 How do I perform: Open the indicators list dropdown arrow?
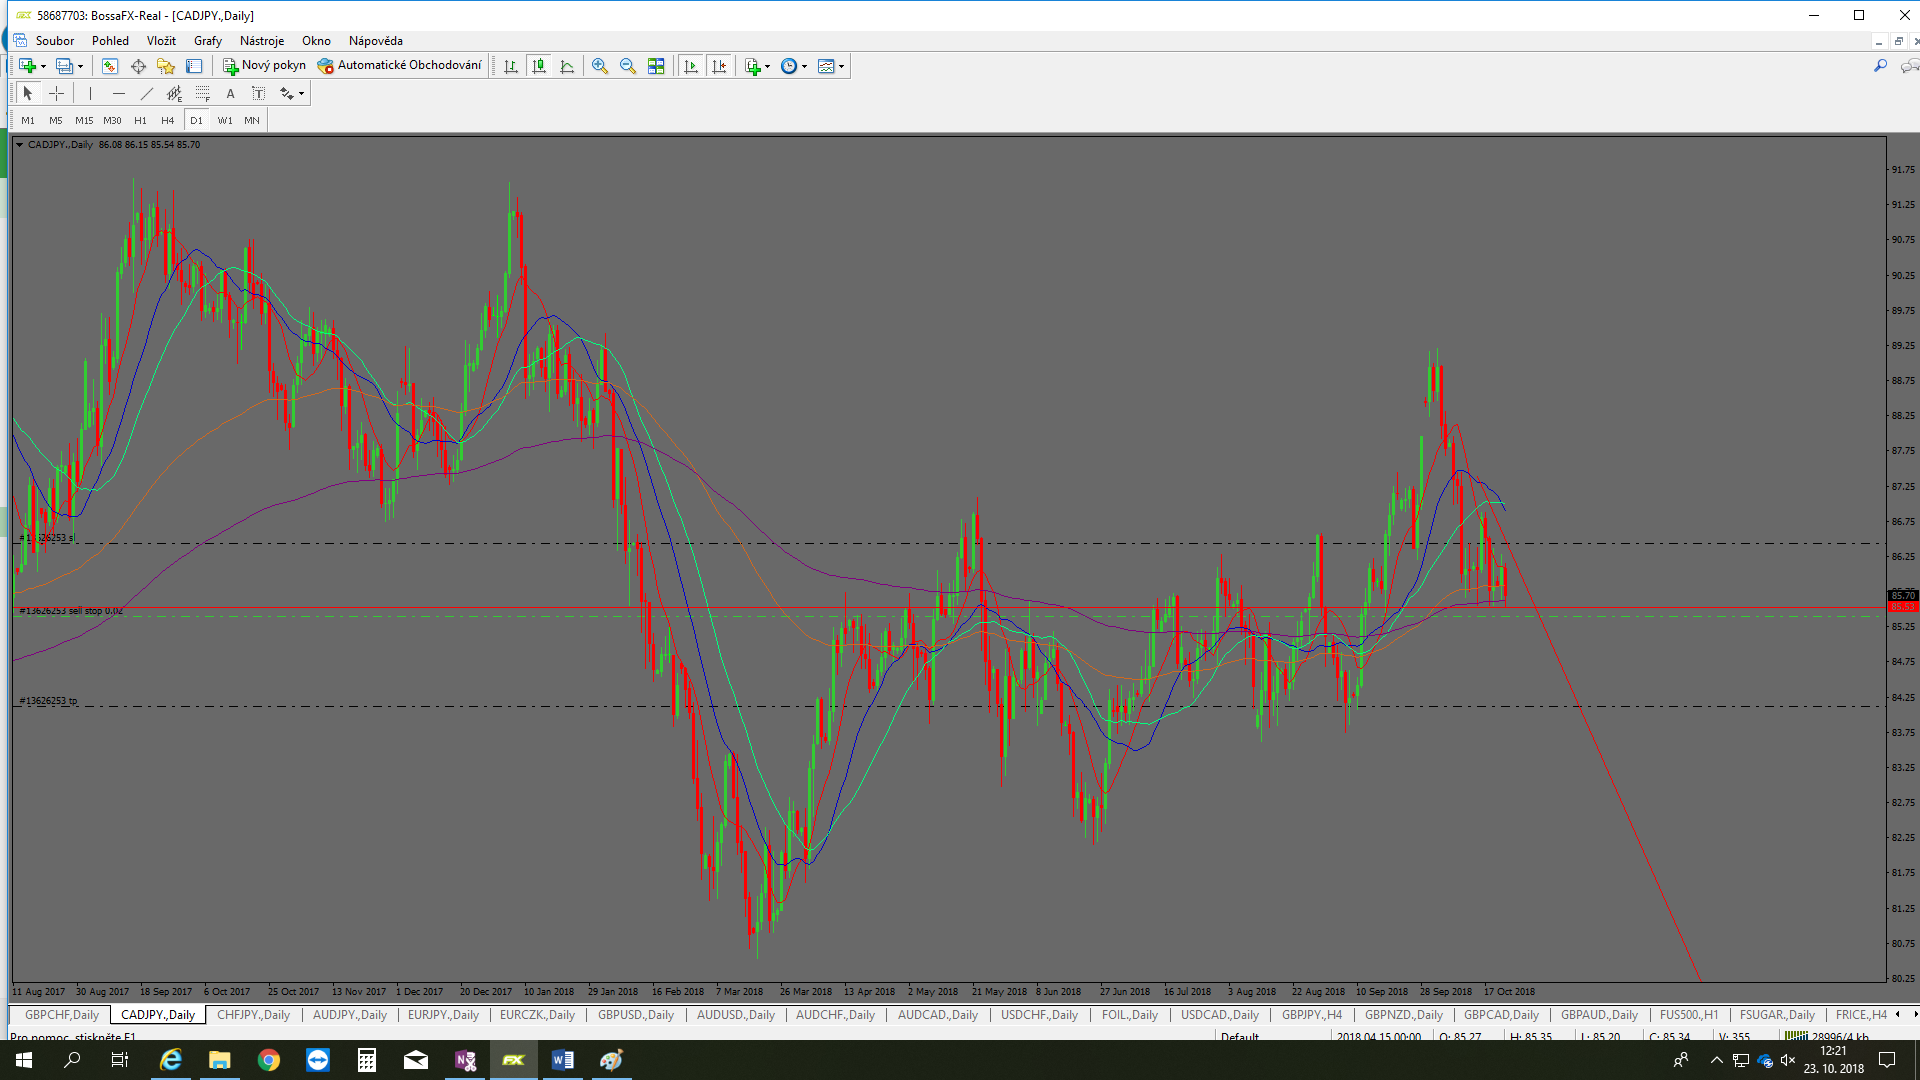pos(767,67)
